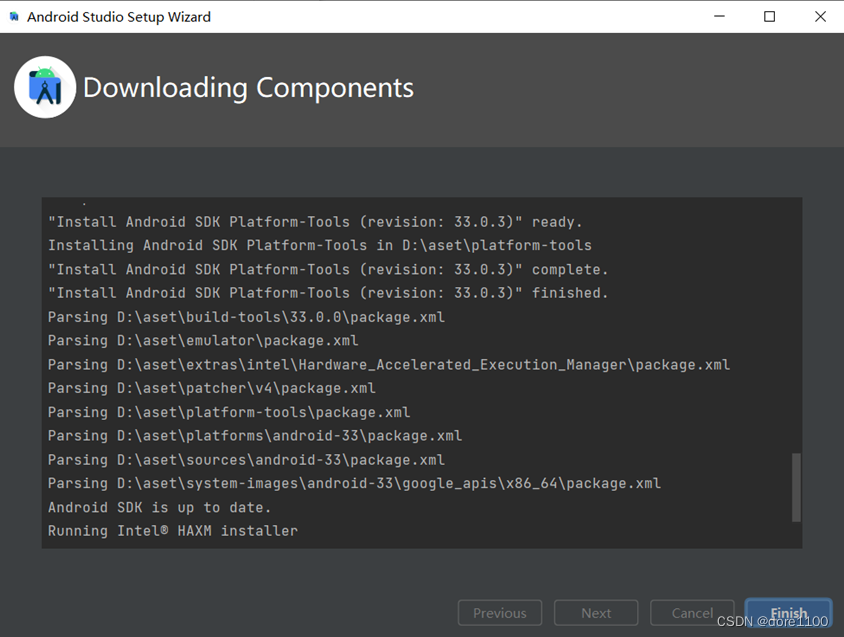Click the disabled Next button

click(x=596, y=613)
